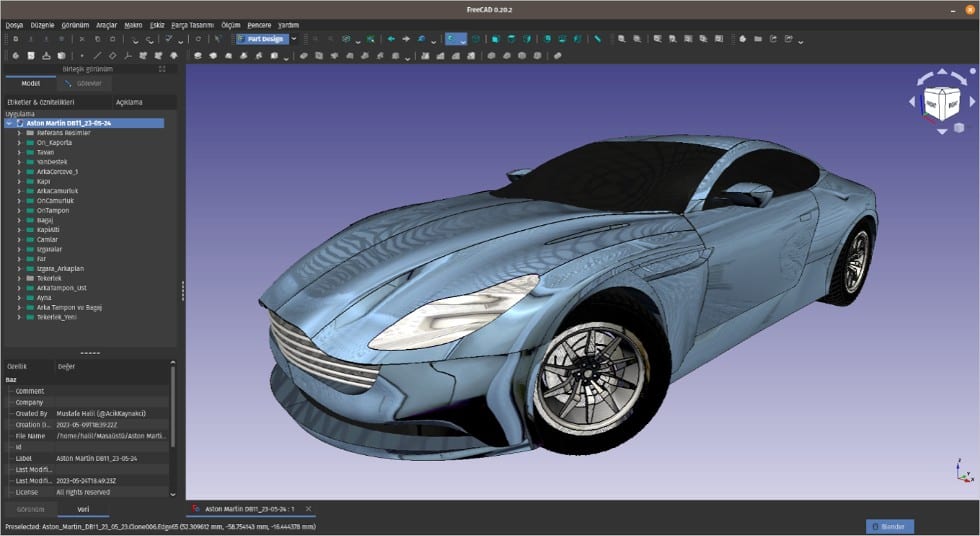Select the Pad tool in the toolbar

click(198, 56)
